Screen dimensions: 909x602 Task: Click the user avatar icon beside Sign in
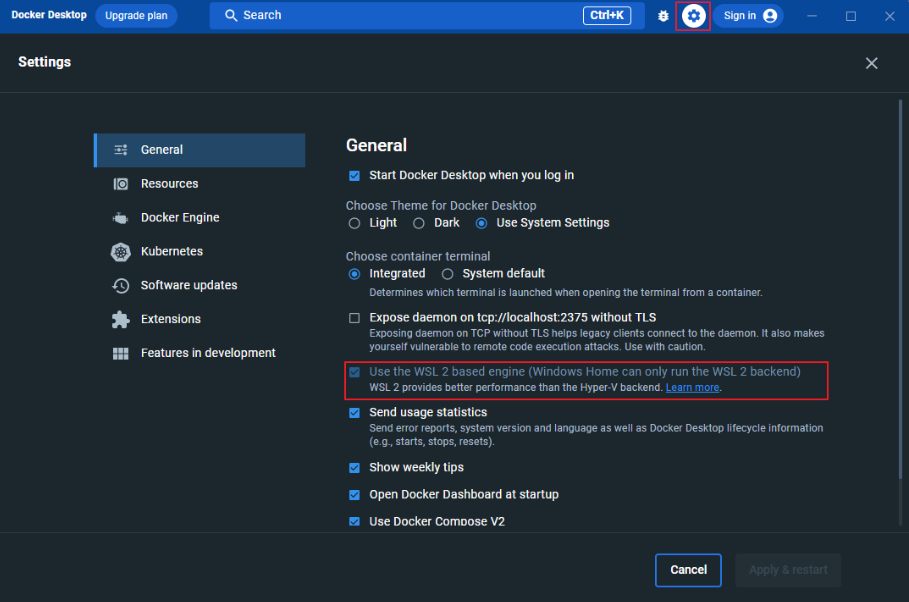(x=770, y=16)
